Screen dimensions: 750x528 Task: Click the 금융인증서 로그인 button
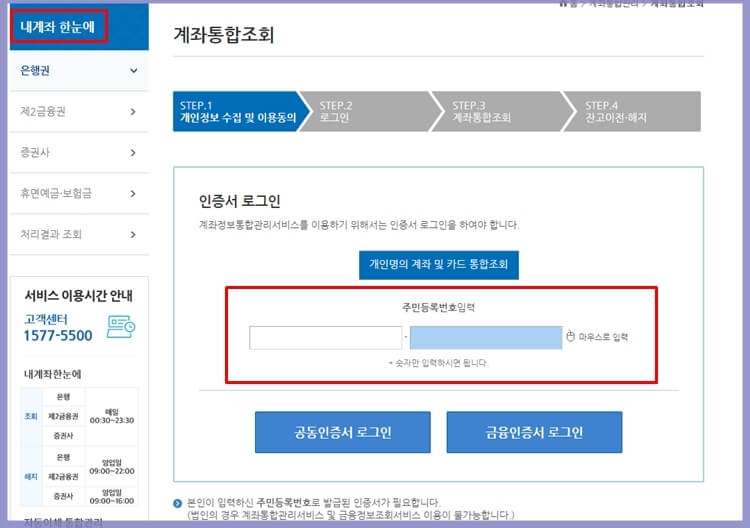(x=534, y=432)
